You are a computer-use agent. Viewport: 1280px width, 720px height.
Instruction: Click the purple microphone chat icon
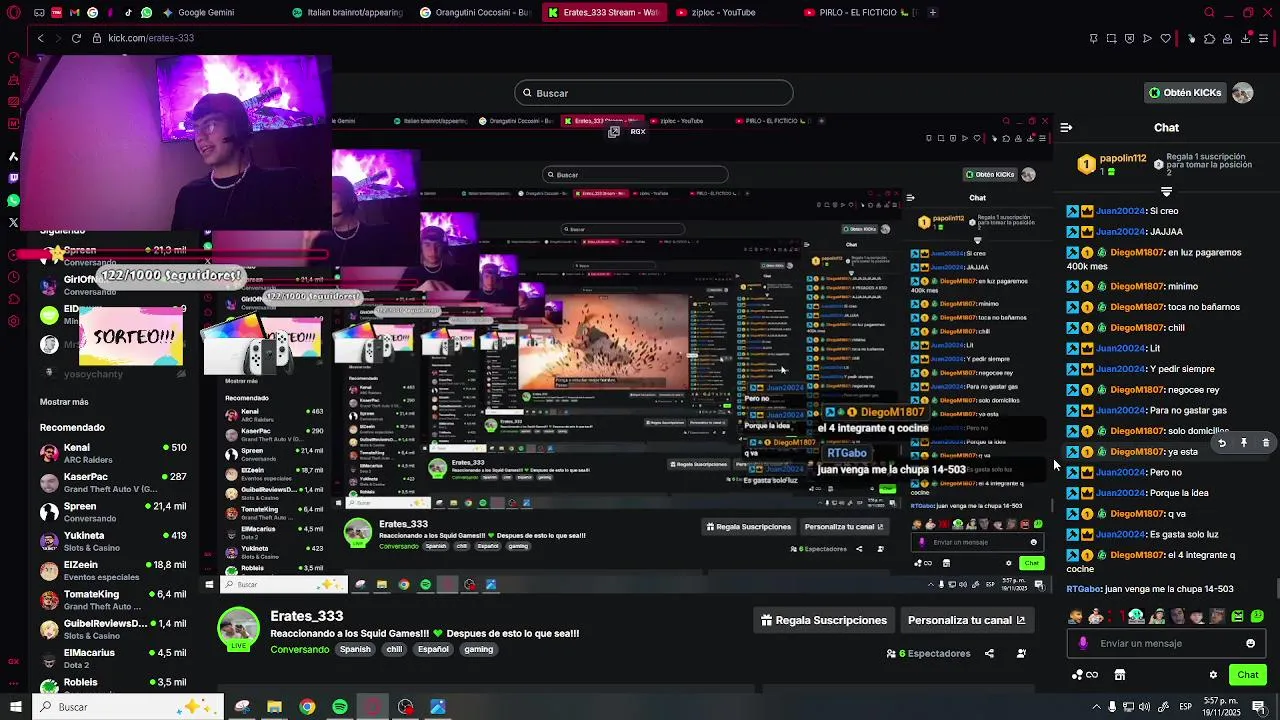[1083, 644]
